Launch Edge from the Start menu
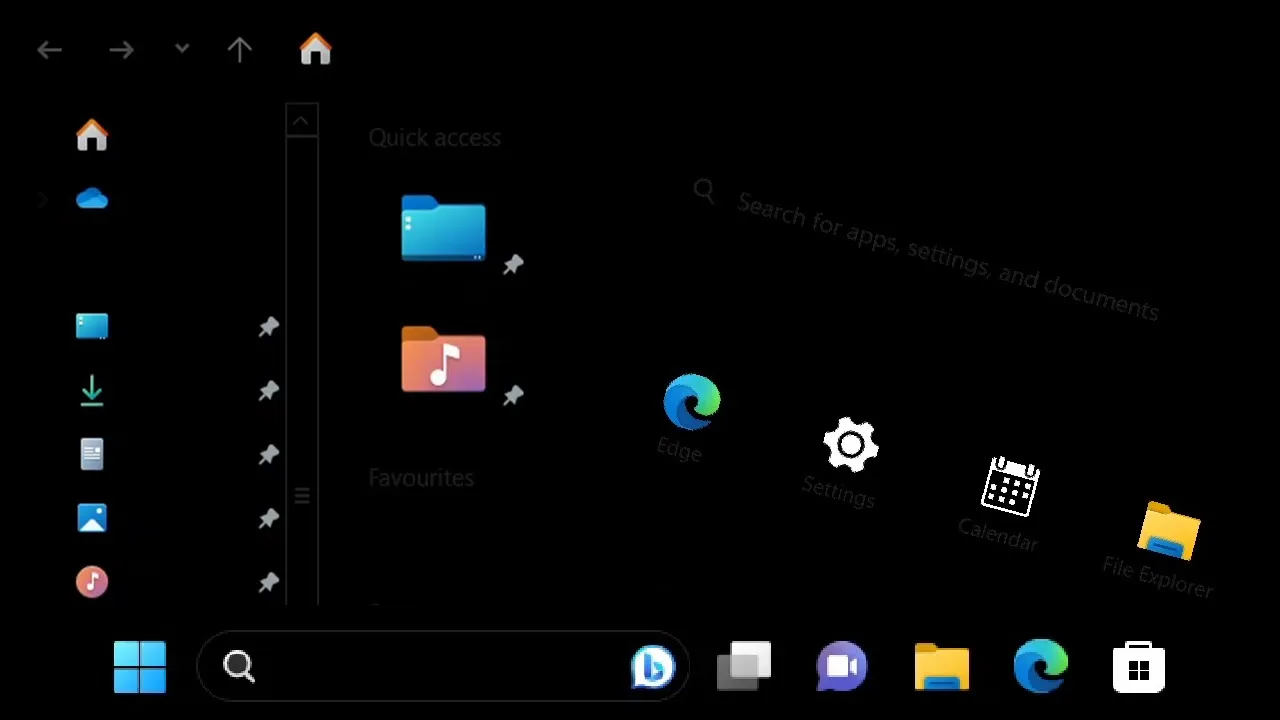The height and width of the screenshot is (720, 1280). [691, 402]
